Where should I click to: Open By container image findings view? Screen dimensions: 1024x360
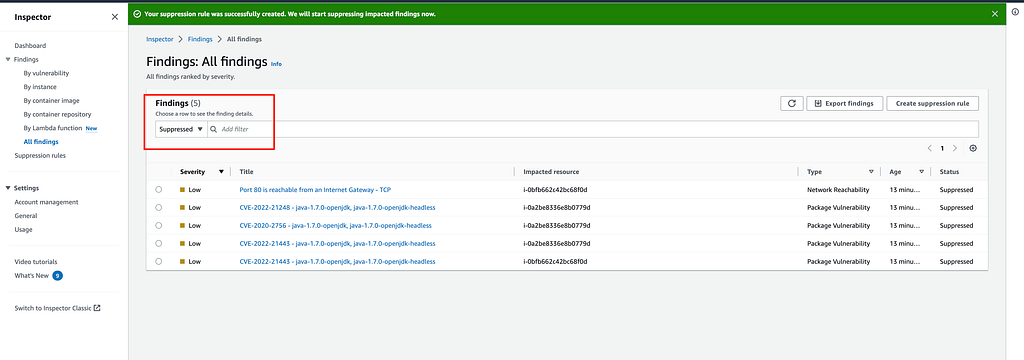click(x=52, y=101)
